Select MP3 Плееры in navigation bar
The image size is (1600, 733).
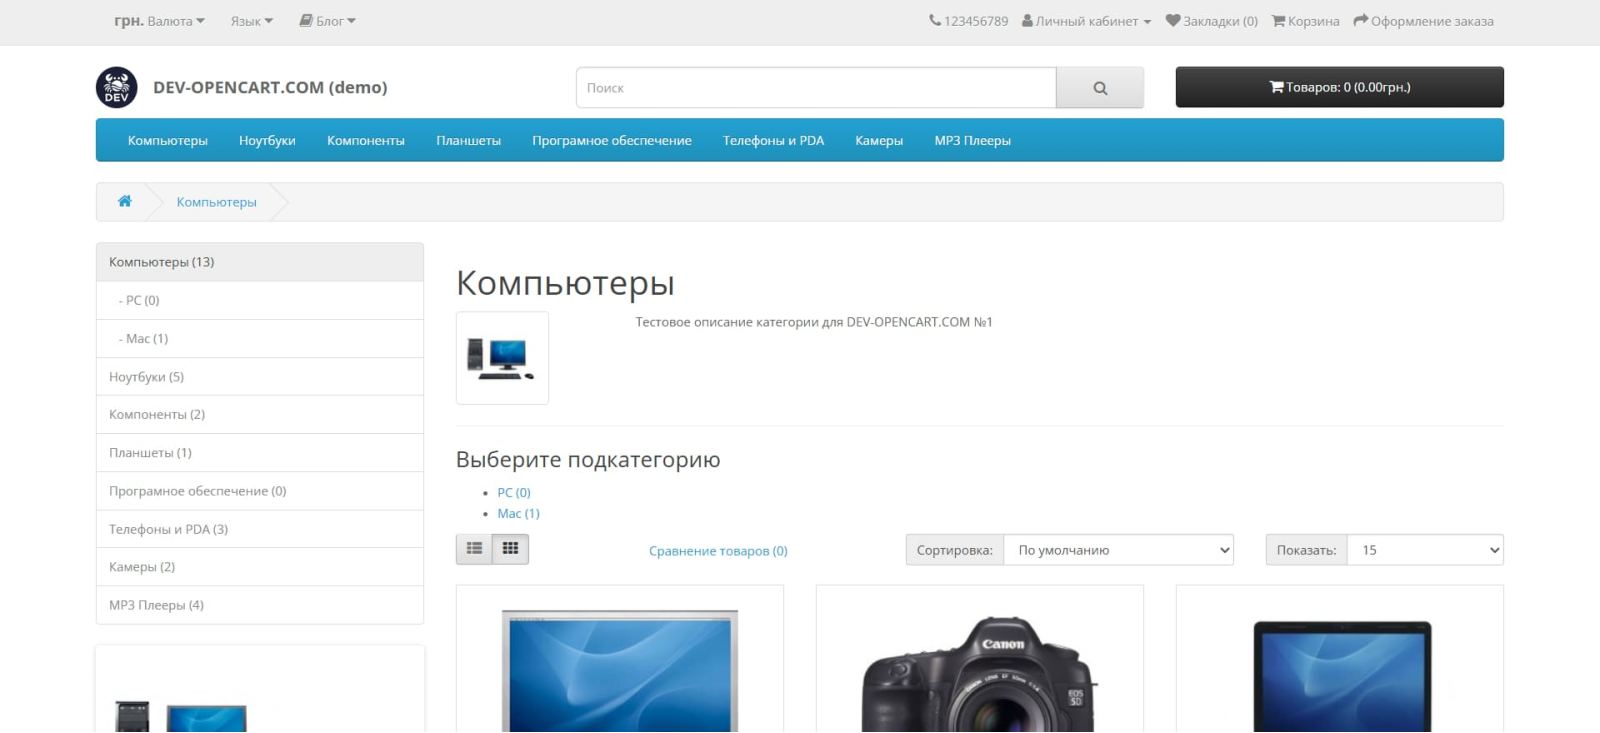click(x=973, y=141)
